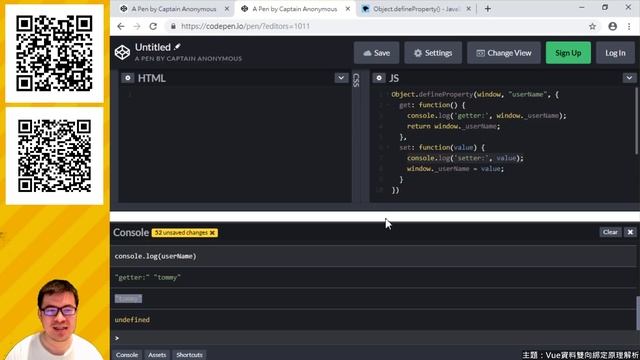Image resolution: width=640 pixels, height=360 pixels.
Task: Go forward in browser history
Action: pyautogui.click(x=137, y=26)
